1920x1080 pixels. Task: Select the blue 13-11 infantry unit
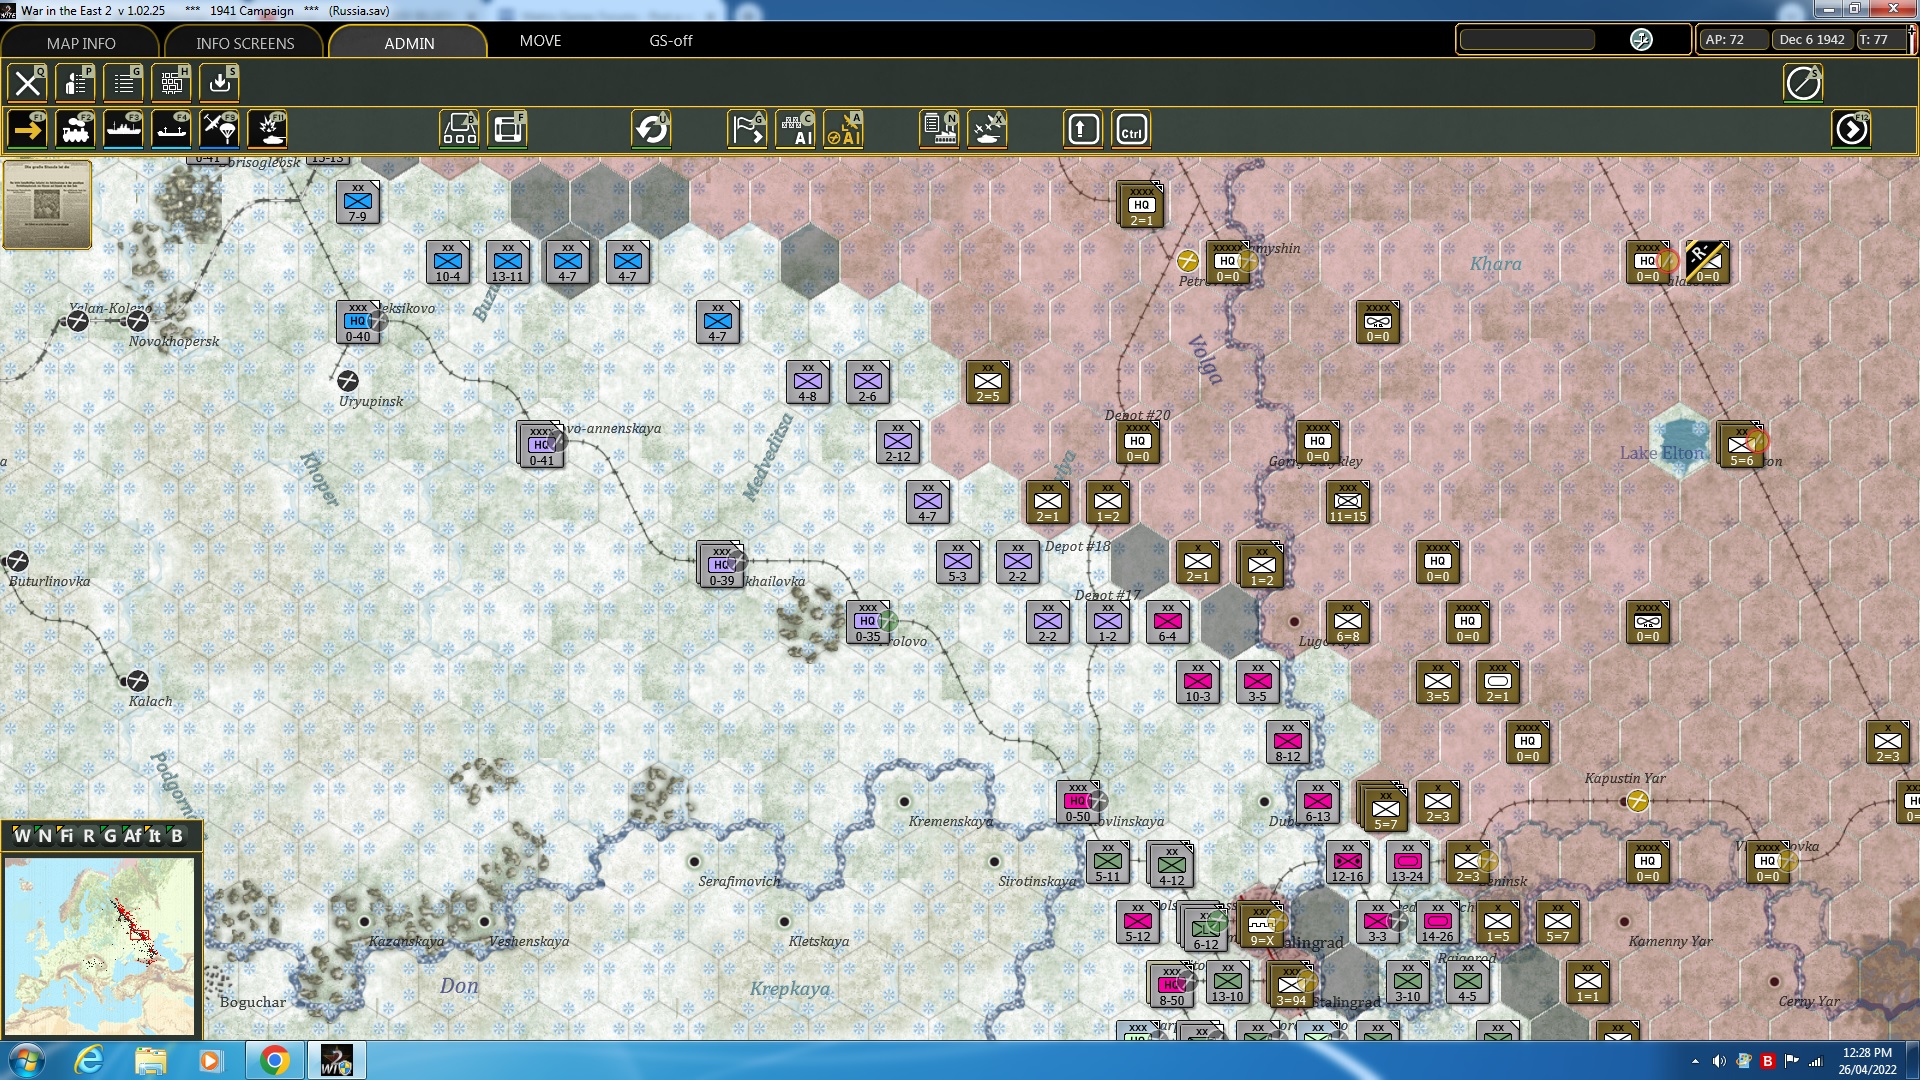tap(508, 262)
